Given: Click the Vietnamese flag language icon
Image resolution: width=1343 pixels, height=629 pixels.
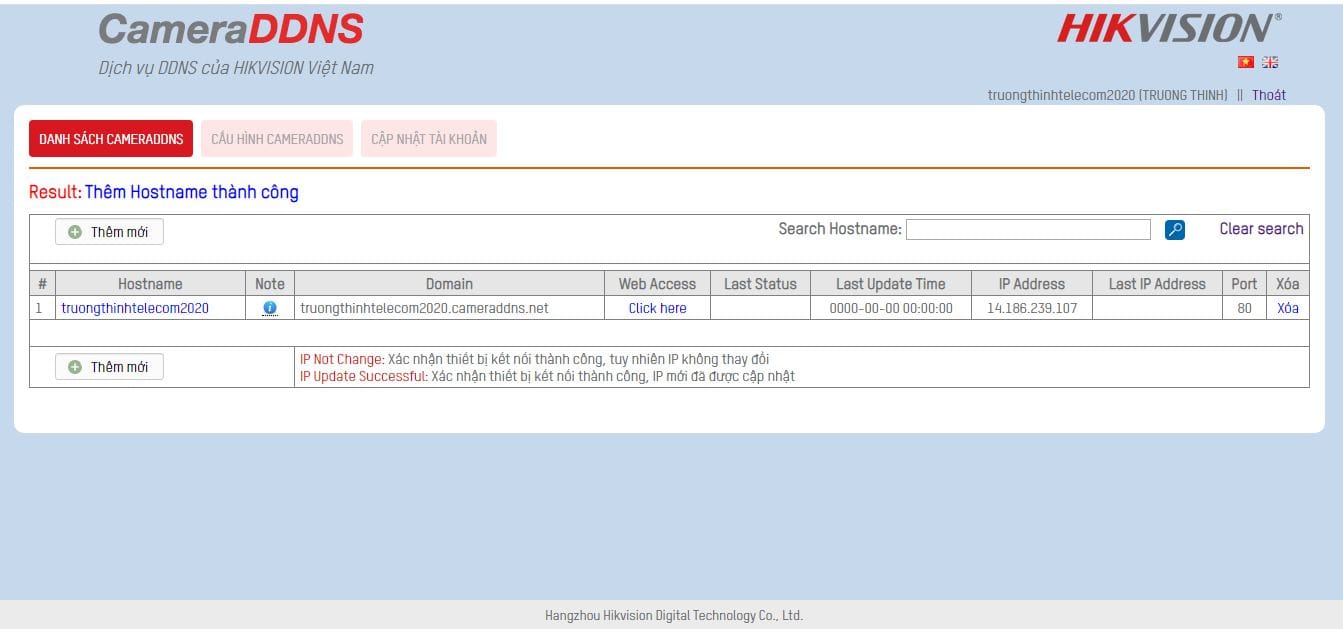Looking at the screenshot, I should [1245, 62].
